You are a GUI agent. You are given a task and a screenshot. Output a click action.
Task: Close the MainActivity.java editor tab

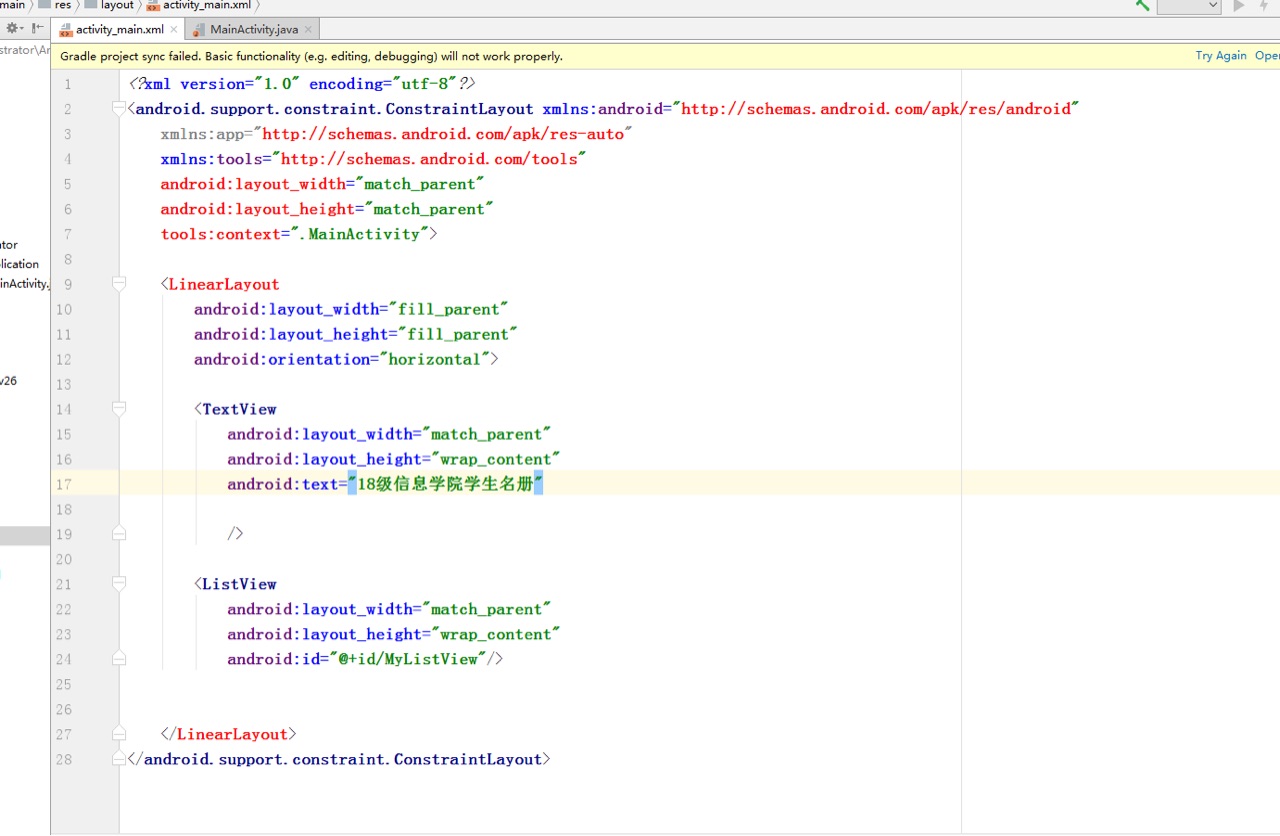pyautogui.click(x=308, y=30)
